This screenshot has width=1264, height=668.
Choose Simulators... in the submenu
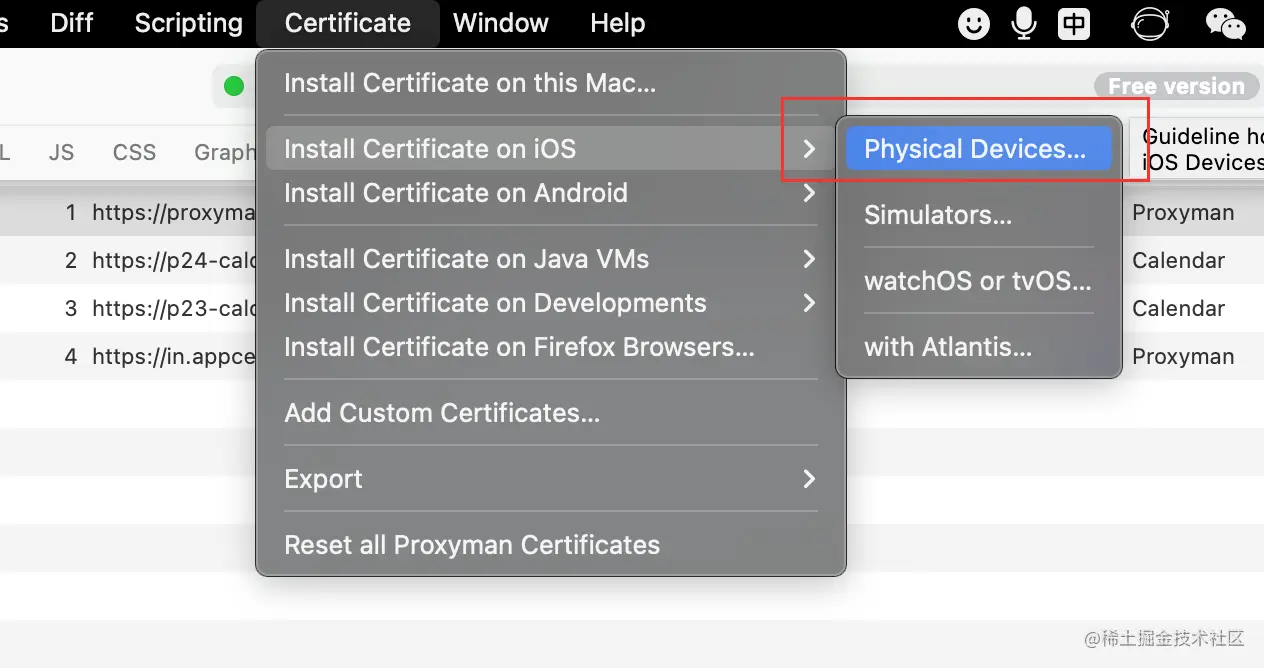pos(938,215)
